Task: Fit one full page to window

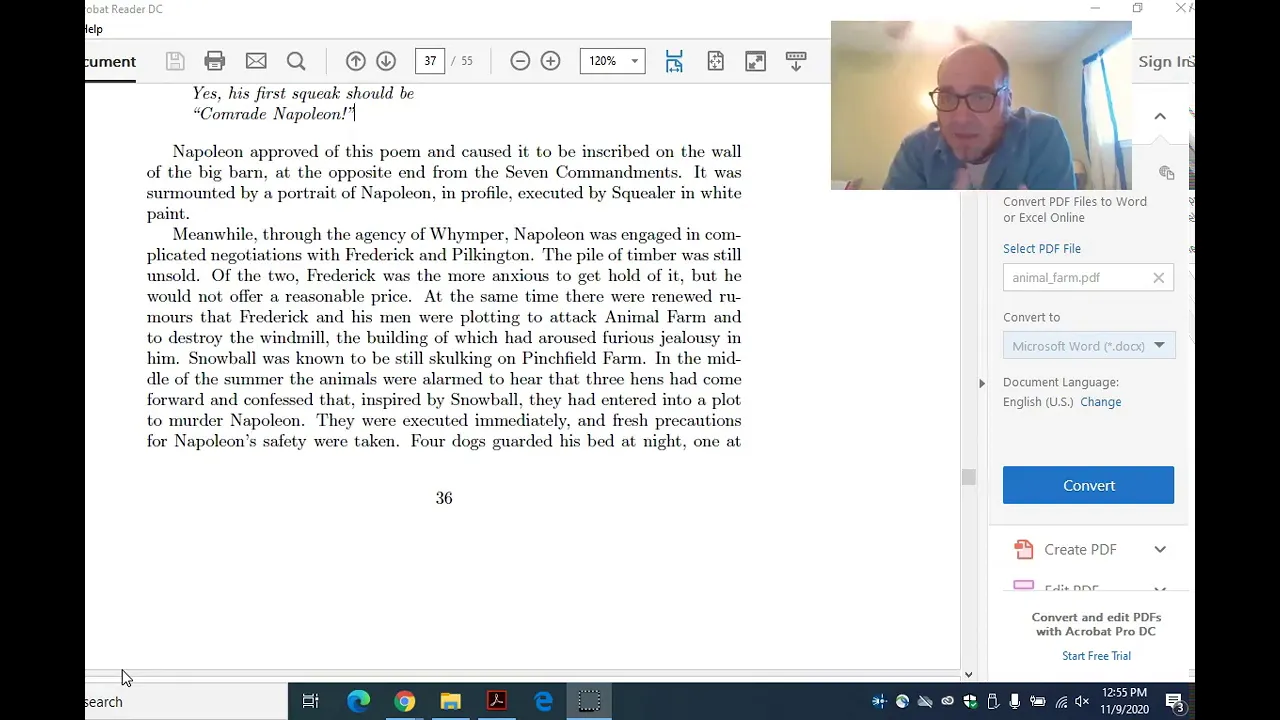Action: pos(715,61)
